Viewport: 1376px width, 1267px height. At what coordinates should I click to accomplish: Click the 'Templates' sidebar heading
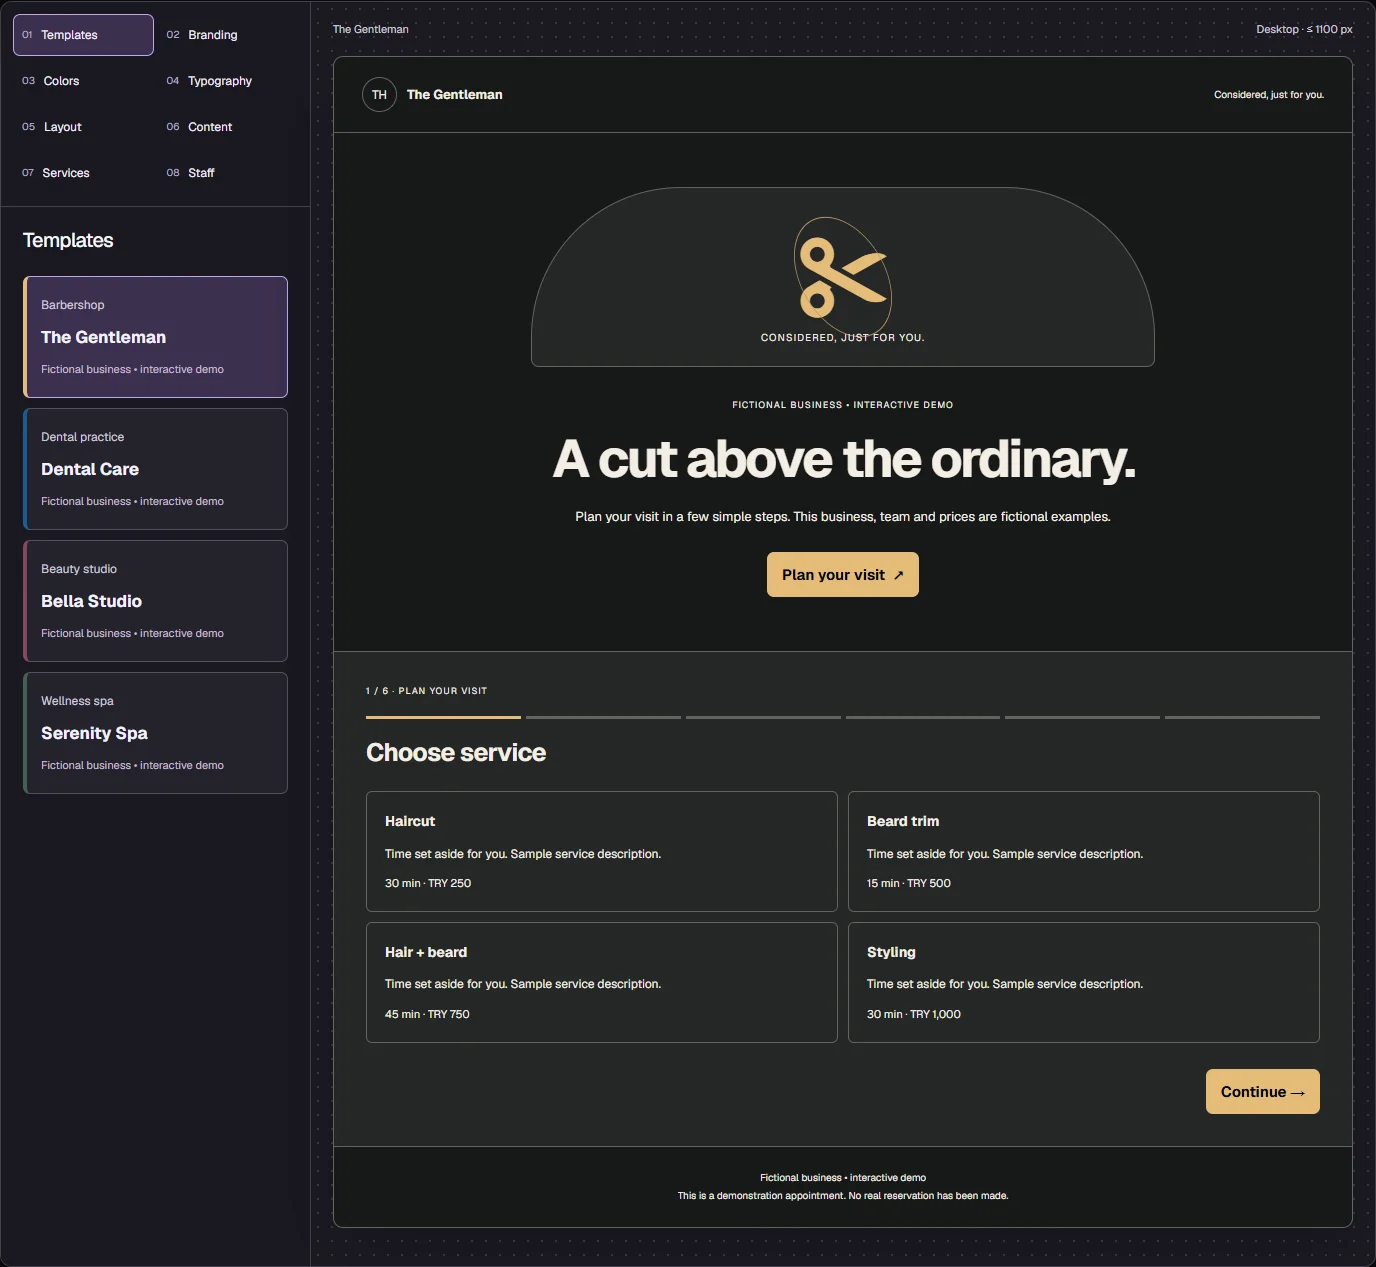(68, 240)
